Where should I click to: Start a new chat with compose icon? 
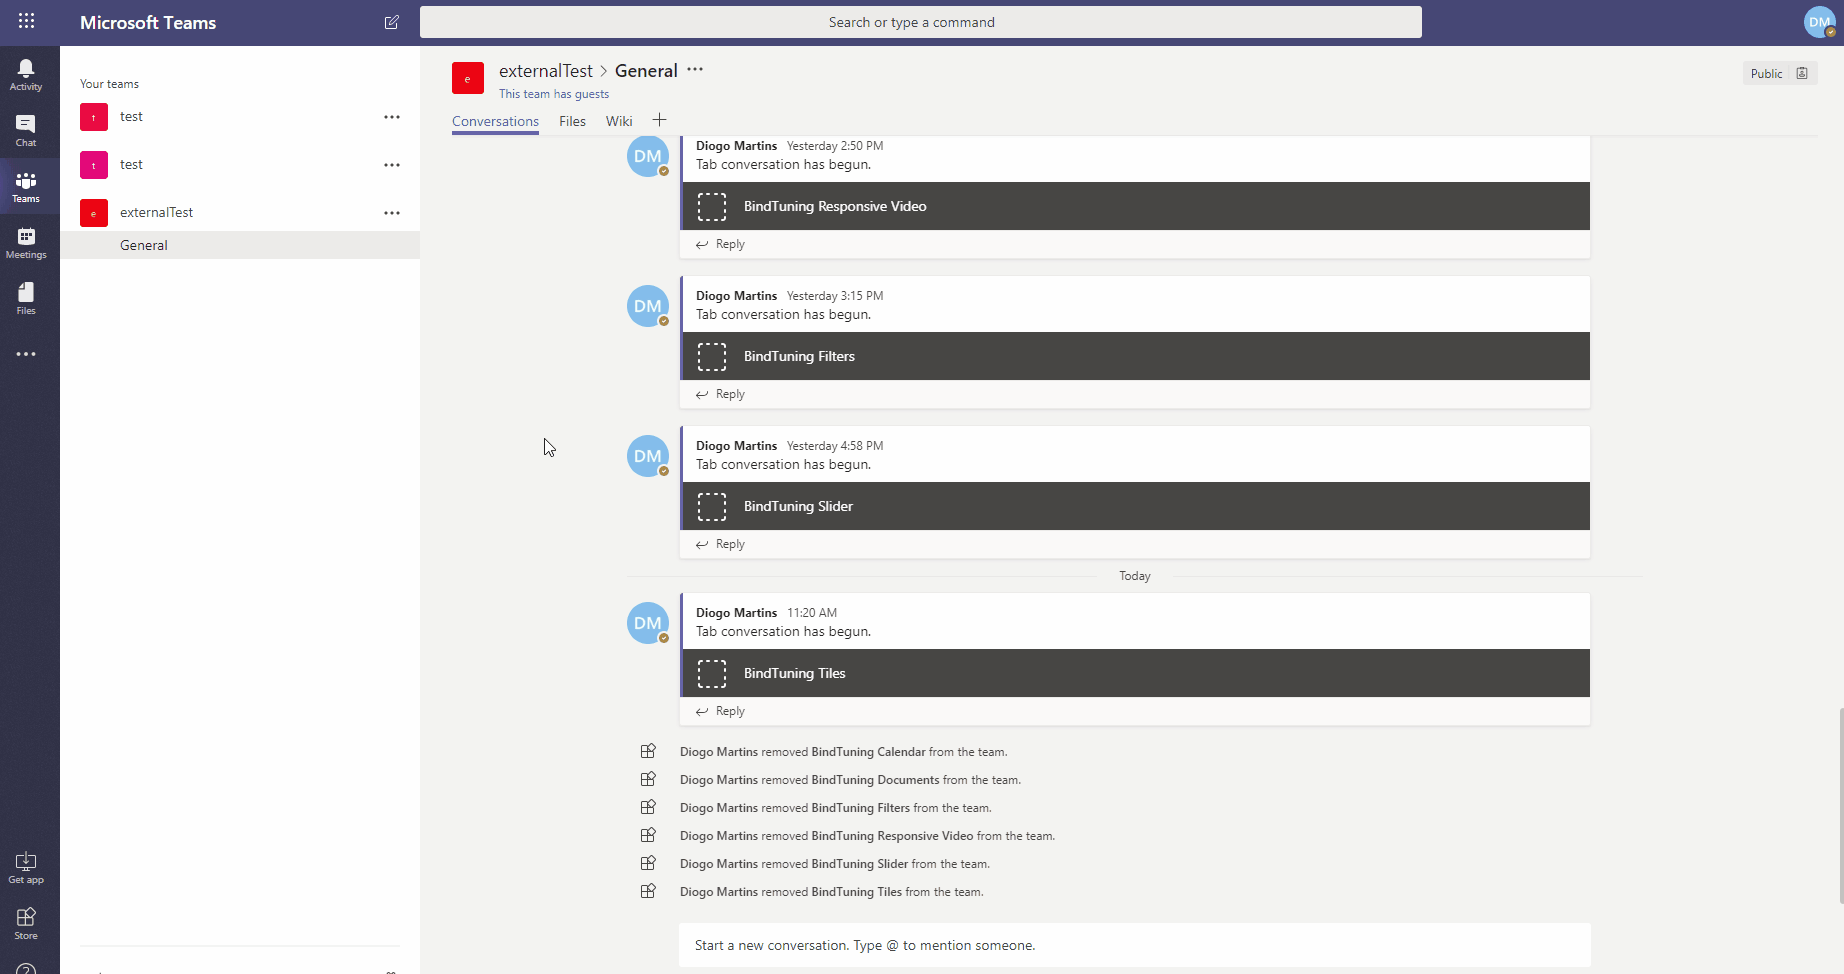tap(392, 22)
